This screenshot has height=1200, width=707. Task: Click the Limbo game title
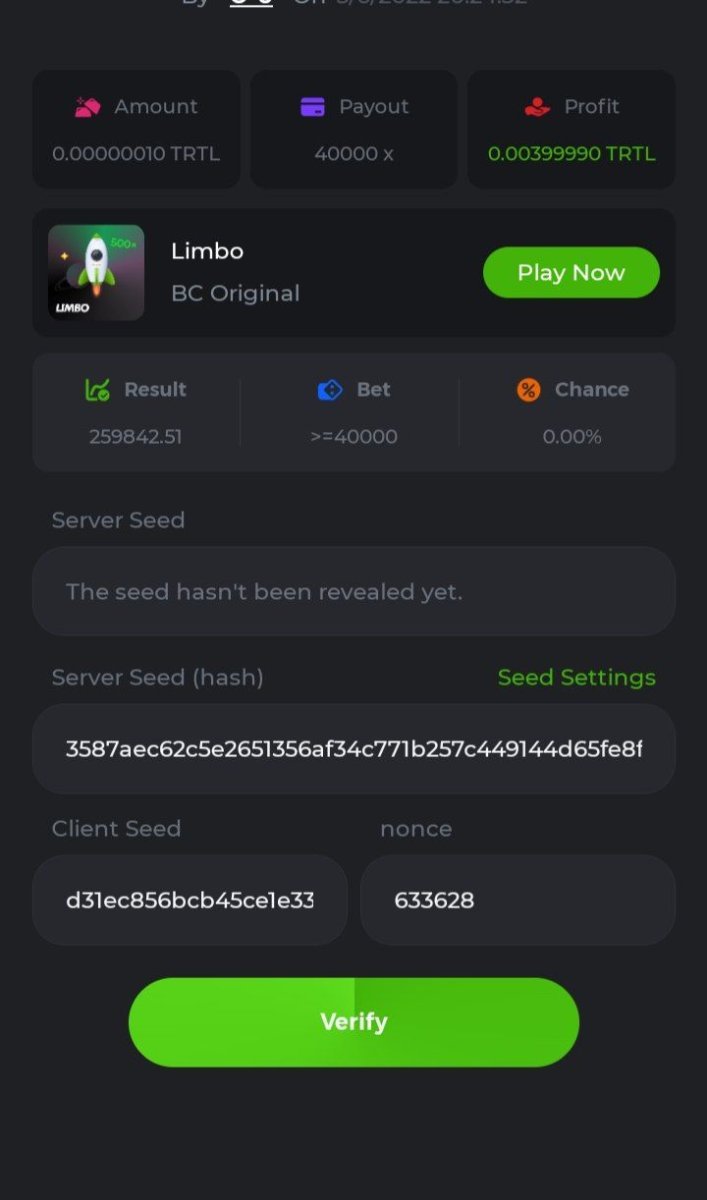click(207, 251)
